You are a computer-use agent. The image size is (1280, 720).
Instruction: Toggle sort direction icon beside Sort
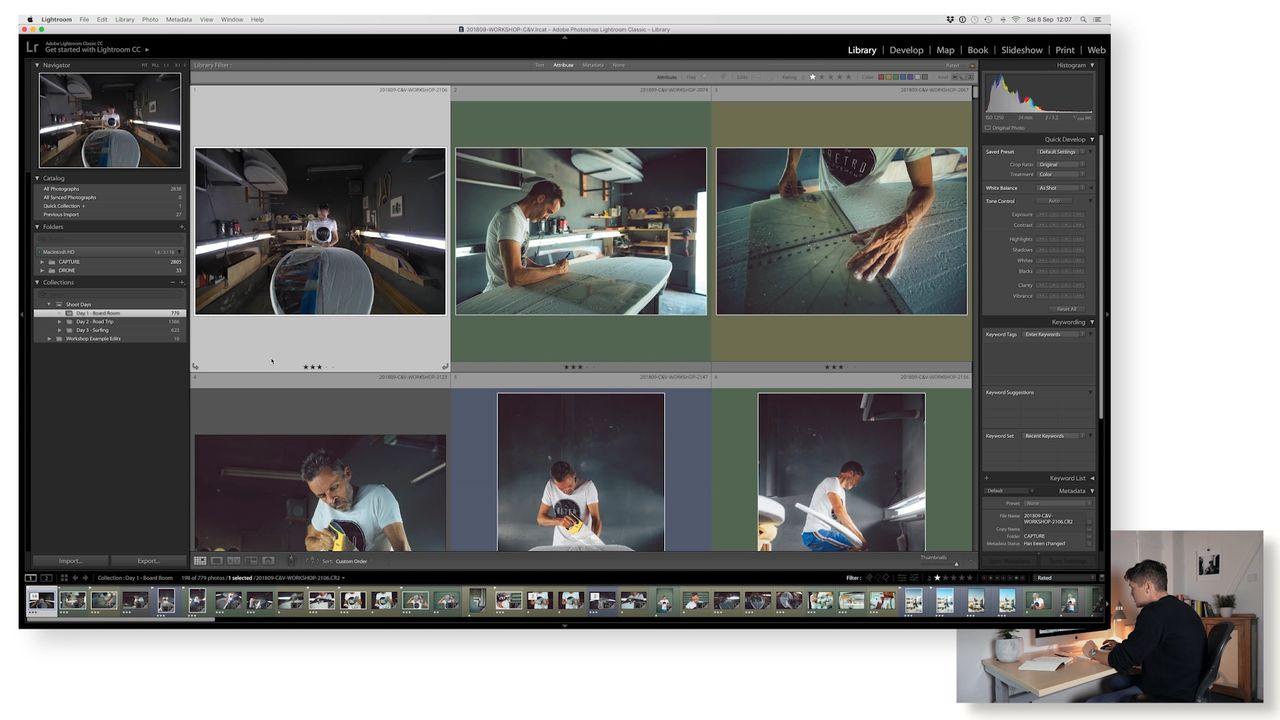(312, 561)
